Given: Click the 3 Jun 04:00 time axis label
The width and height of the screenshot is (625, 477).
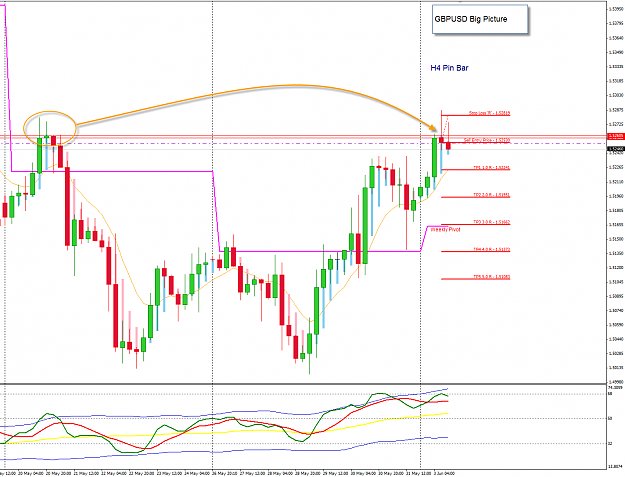Looking at the screenshot, I should [x=445, y=473].
